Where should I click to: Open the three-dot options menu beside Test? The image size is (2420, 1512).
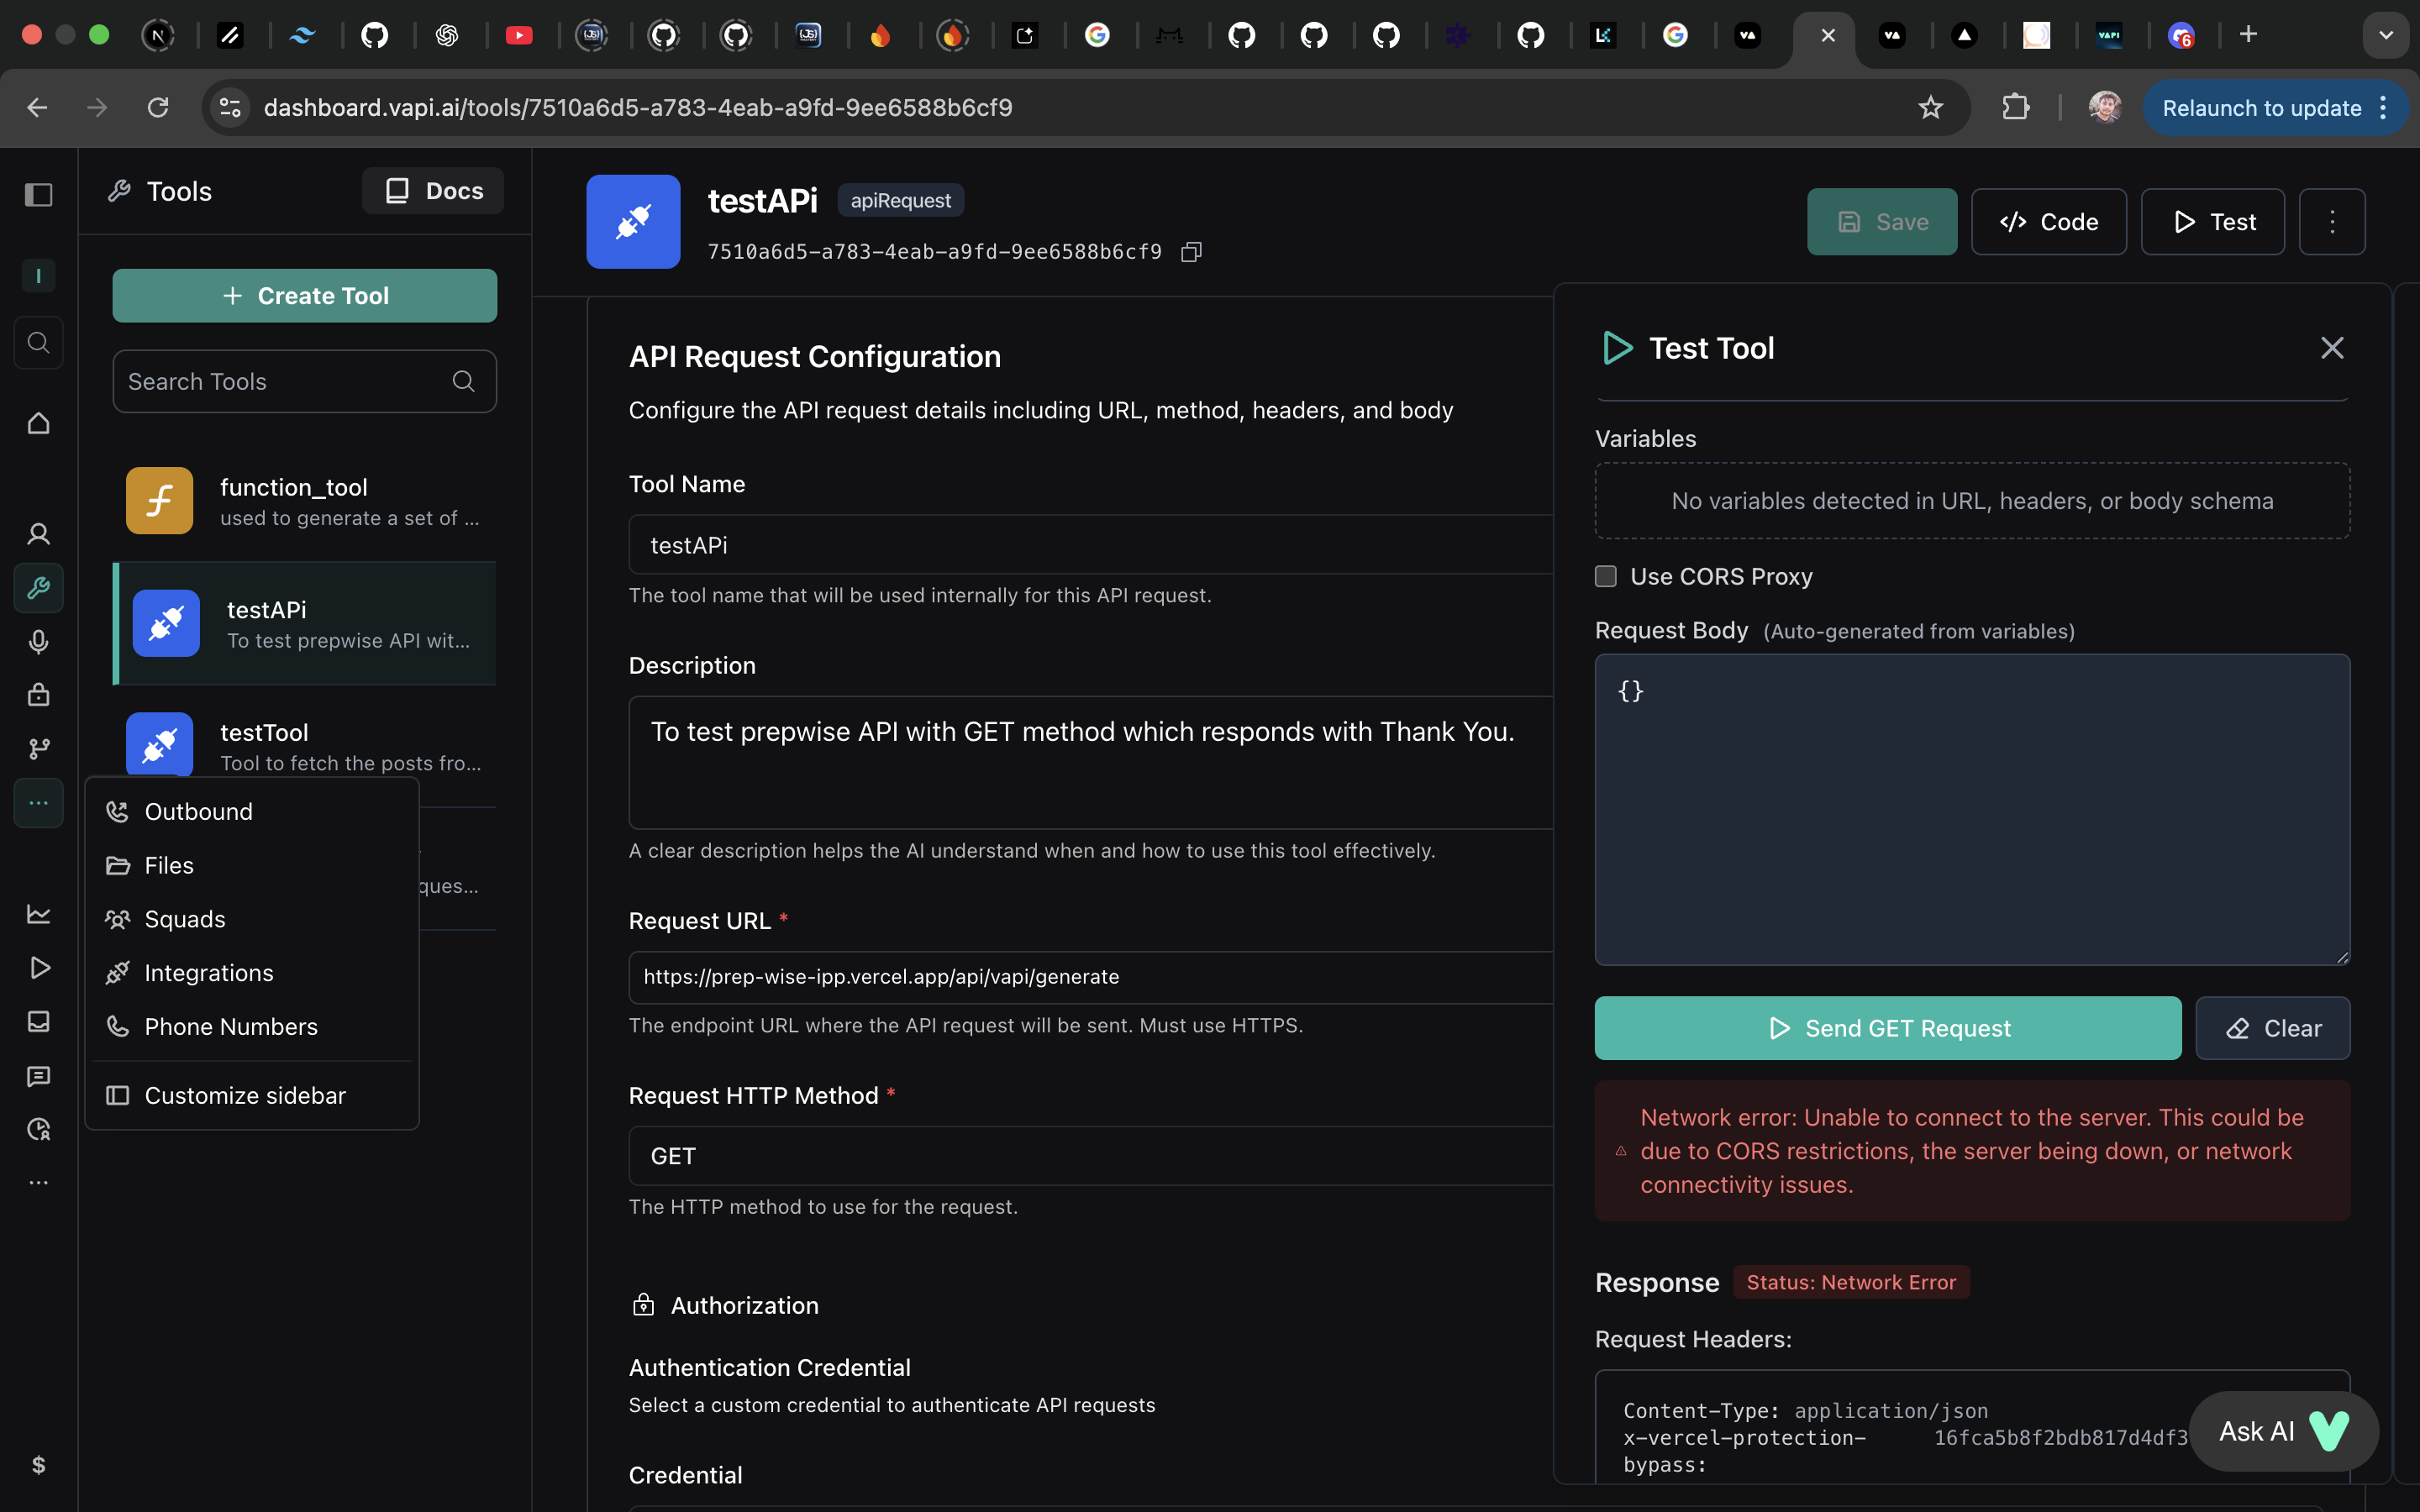click(x=2332, y=222)
